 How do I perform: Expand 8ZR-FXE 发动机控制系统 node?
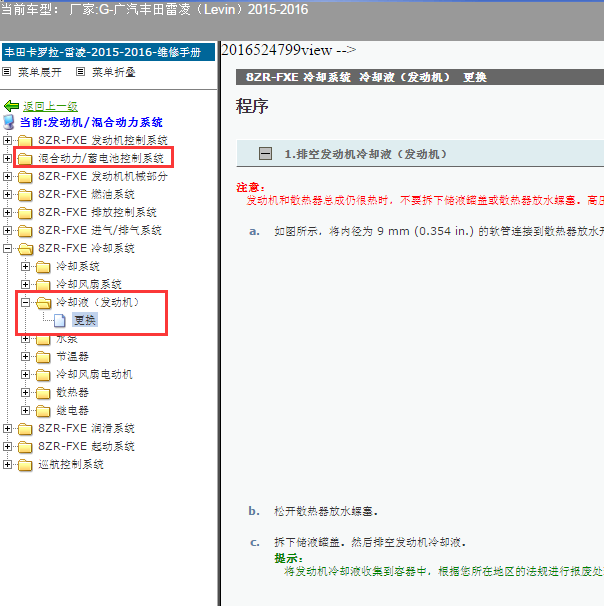pyautogui.click(x=7, y=140)
